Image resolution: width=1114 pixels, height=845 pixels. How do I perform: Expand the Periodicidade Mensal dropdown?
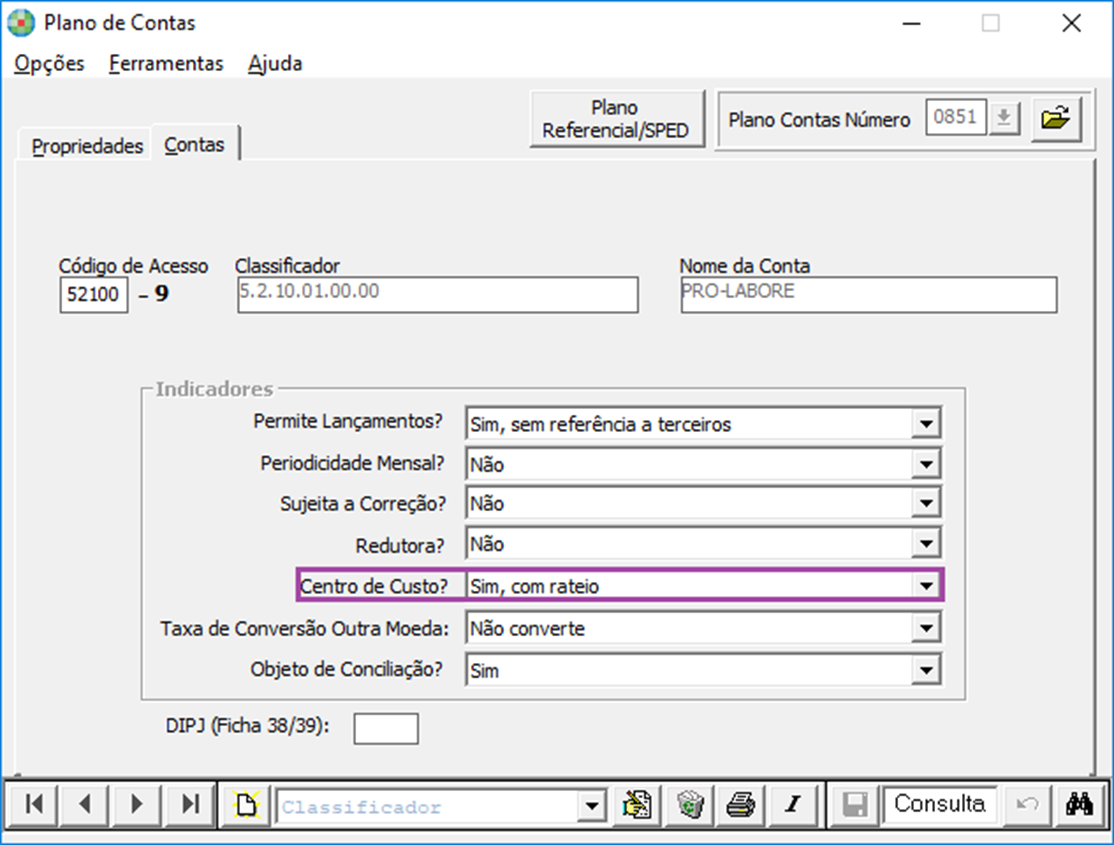pyautogui.click(x=926, y=465)
